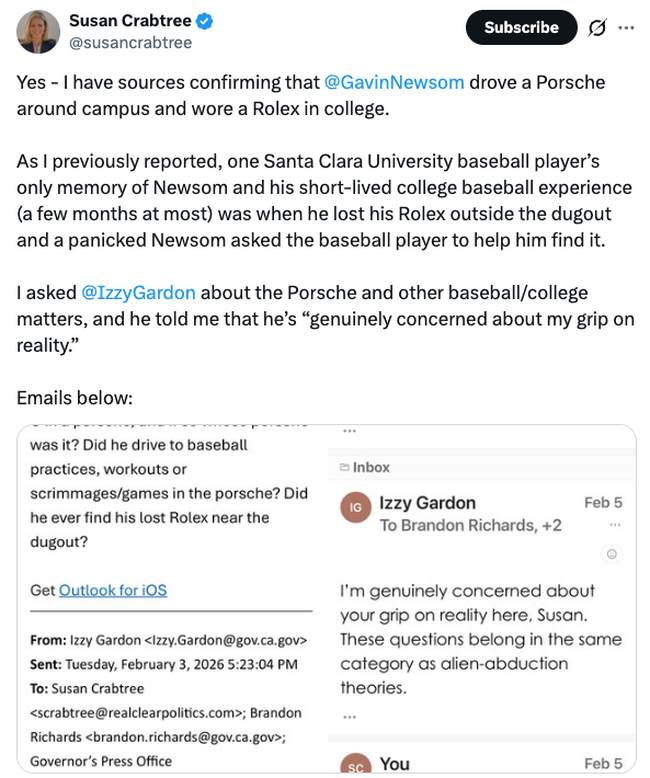Click the emoji reaction icon in email
Image resolution: width=650 pixels, height=778 pixels.
[x=612, y=554]
